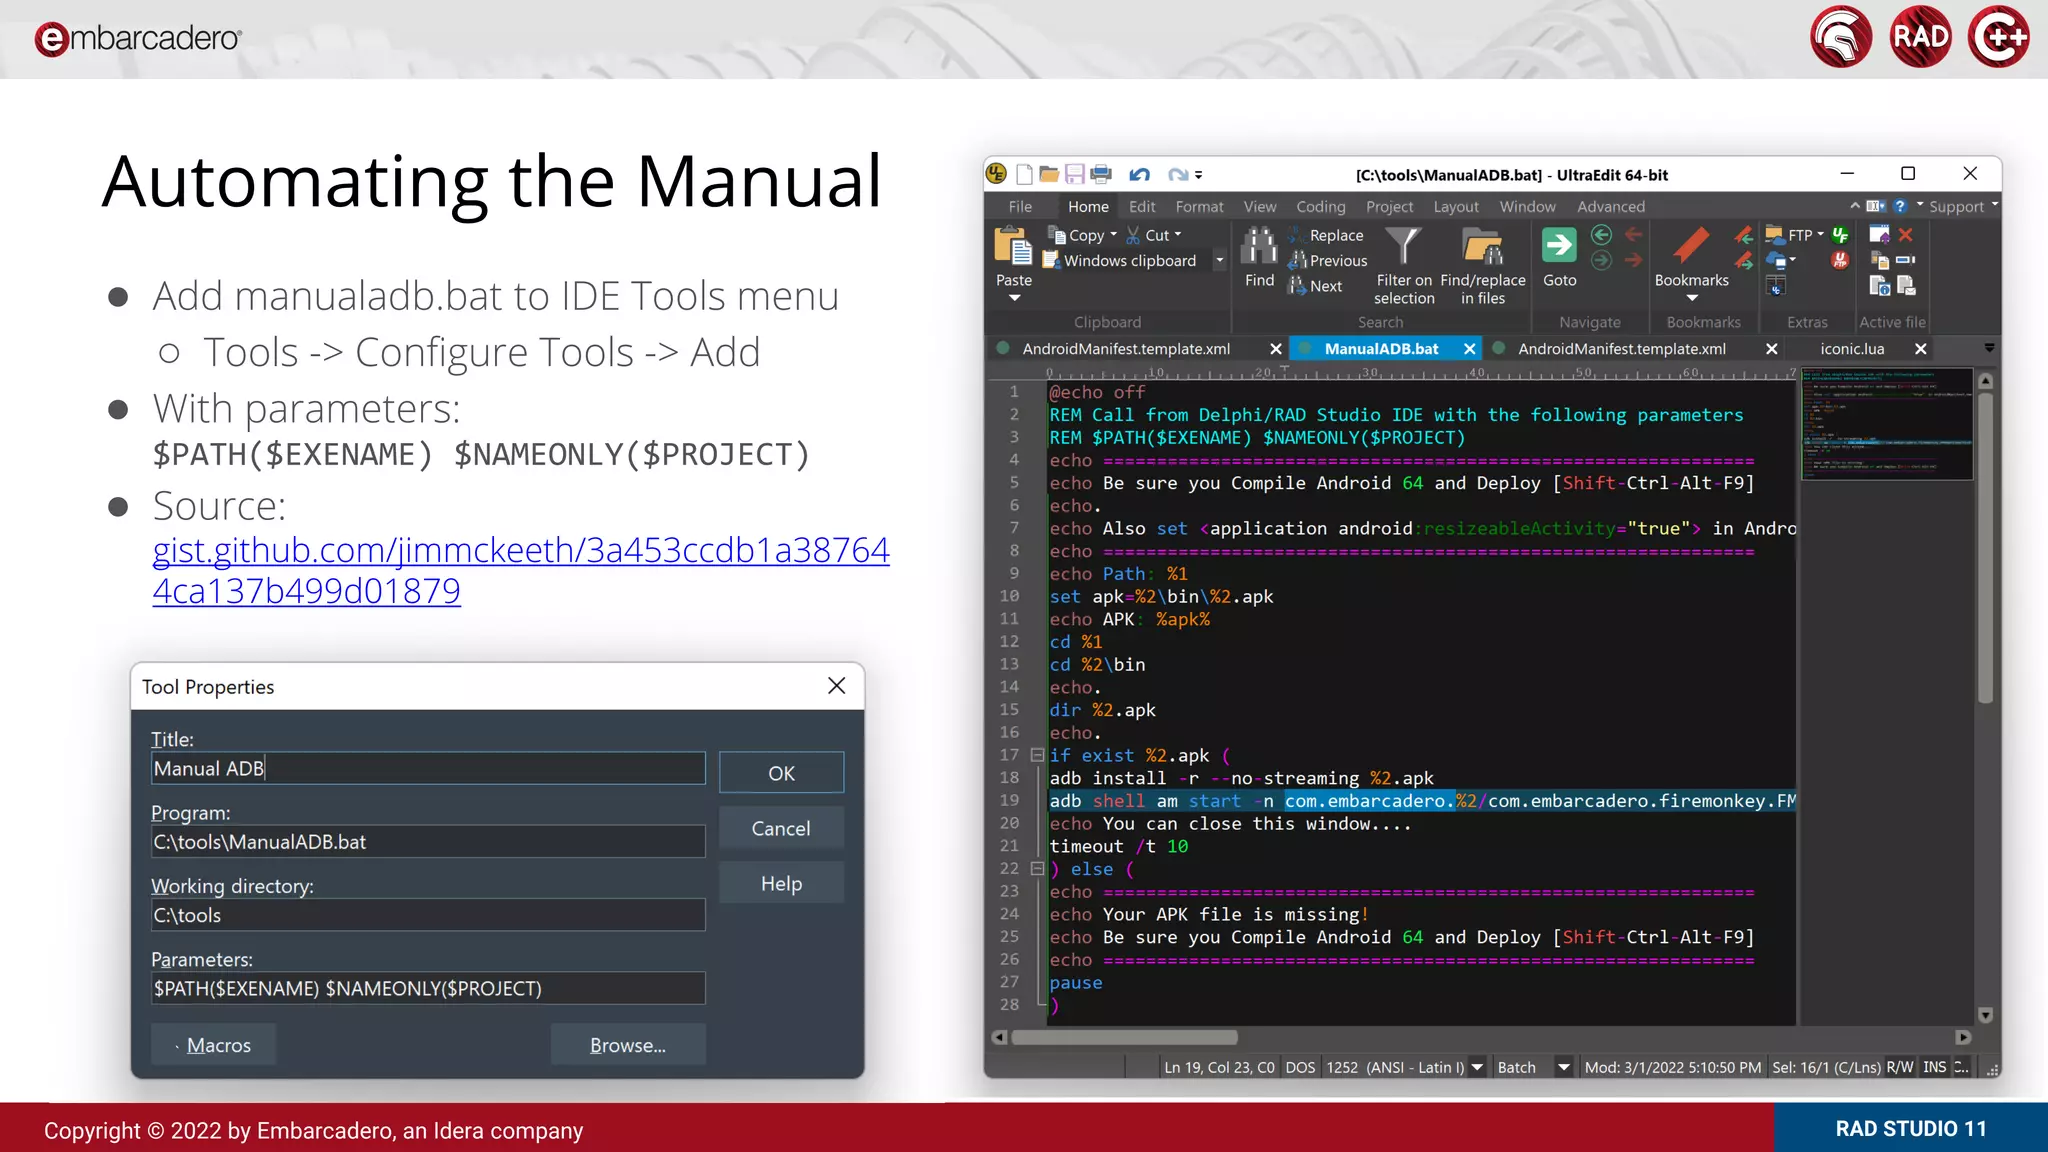
Task: Click the red X icon in Active file group
Action: pos(1905,235)
